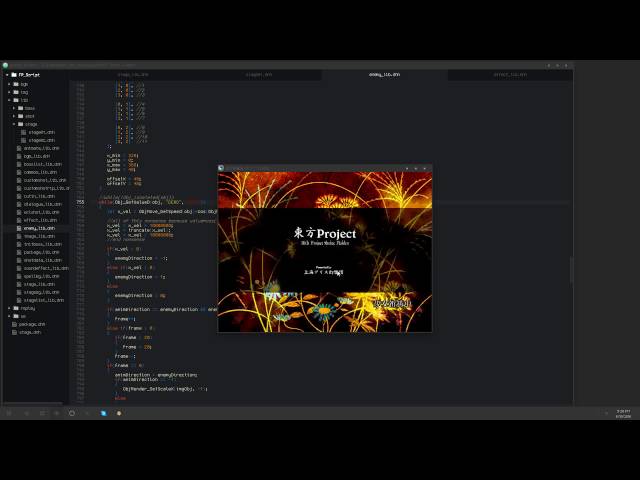Screen dimensions: 640x480
Task: Switch to the stage01.dnh editor tab
Action: pos(259,75)
